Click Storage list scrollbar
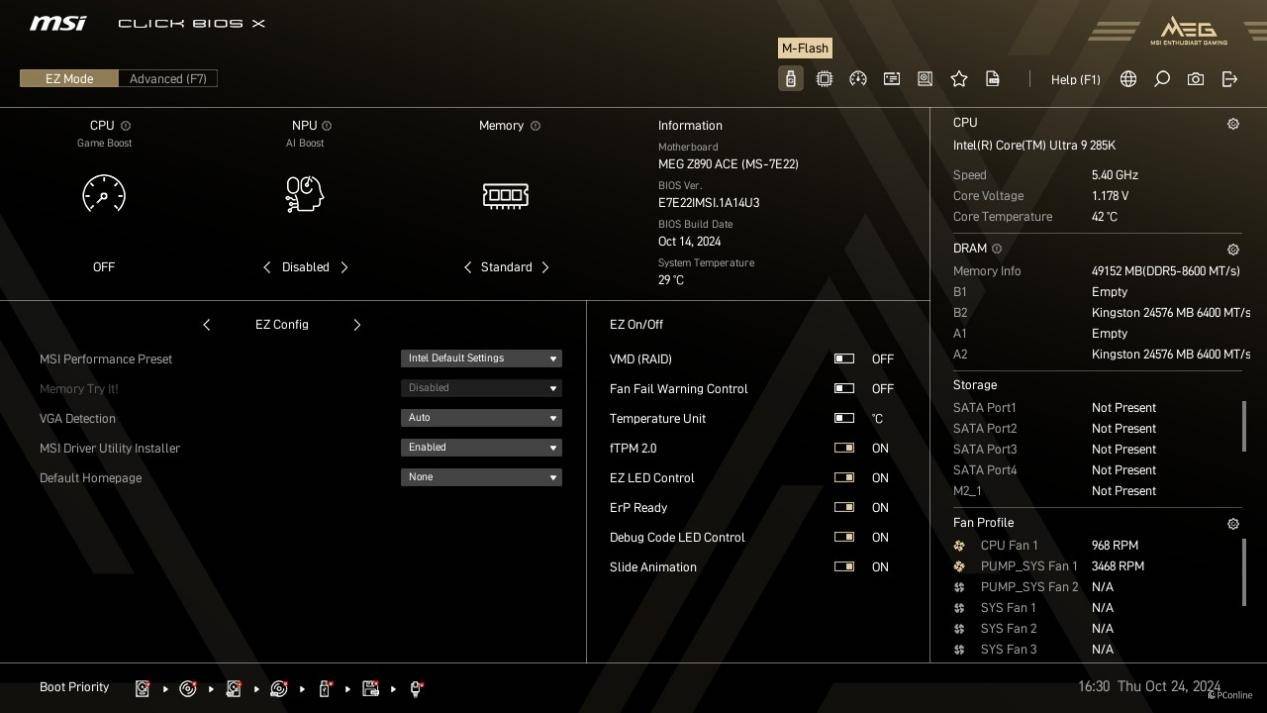This screenshot has height=713, width=1267. pos(1245,427)
